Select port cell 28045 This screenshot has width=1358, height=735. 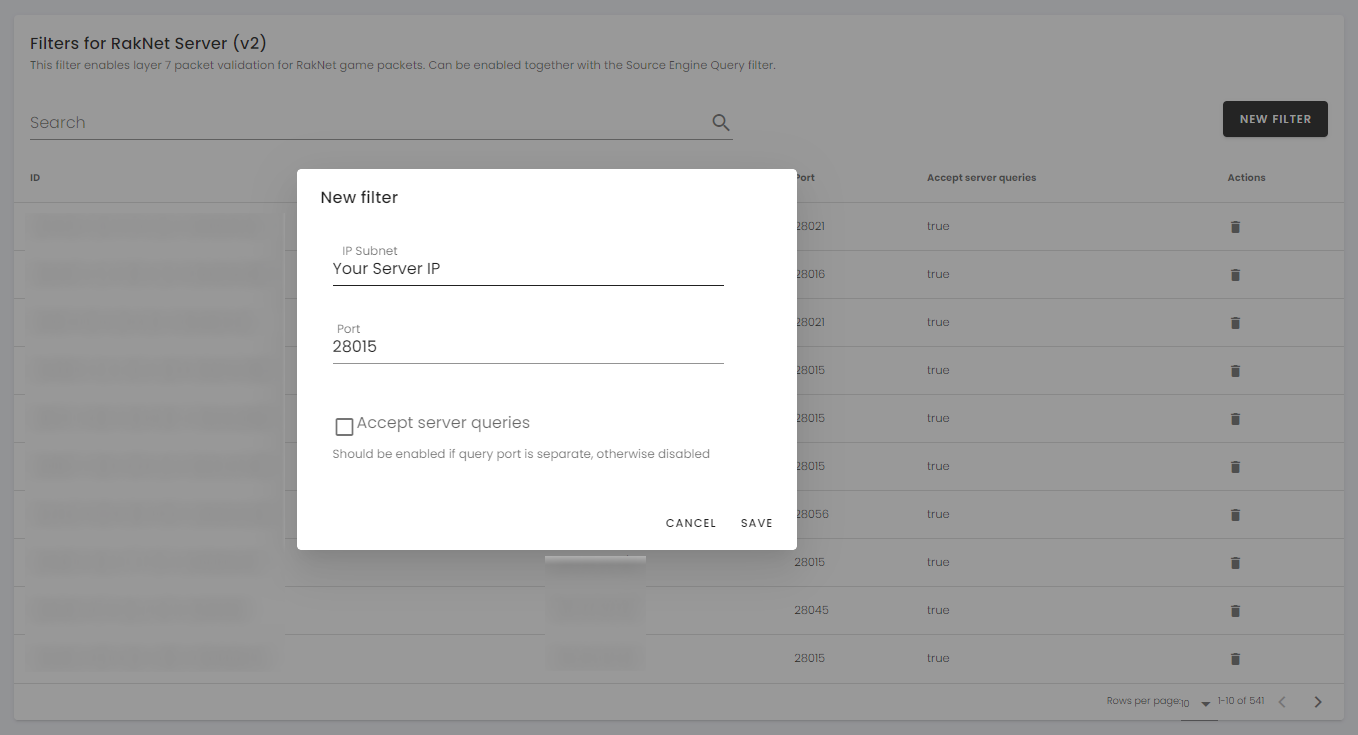811,610
